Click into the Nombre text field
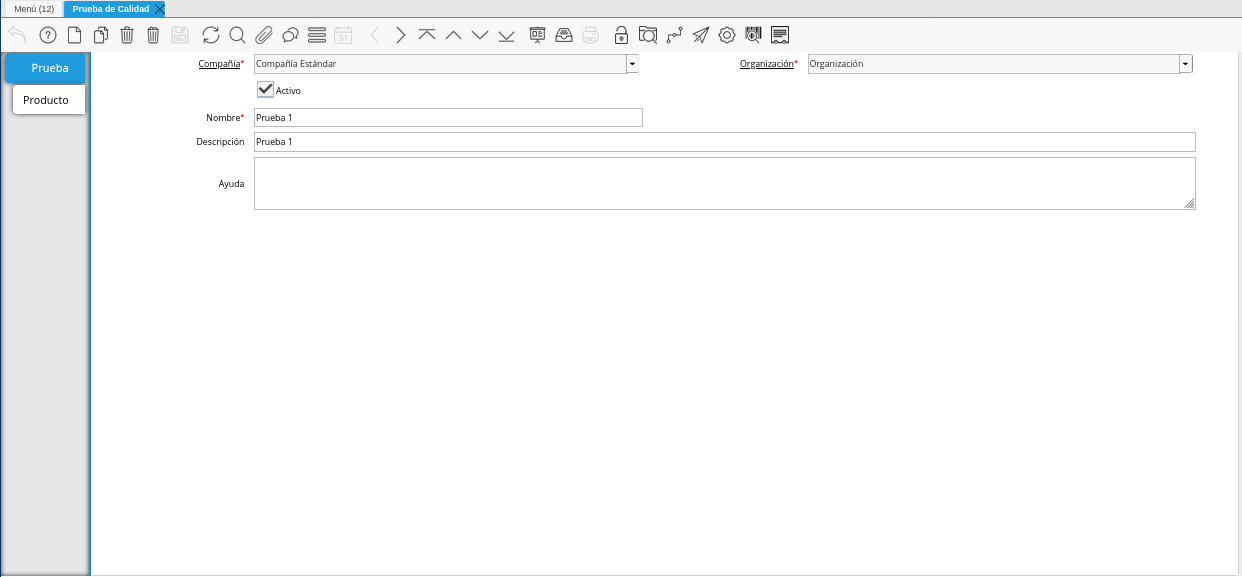This screenshot has width=1242, height=577. click(448, 117)
